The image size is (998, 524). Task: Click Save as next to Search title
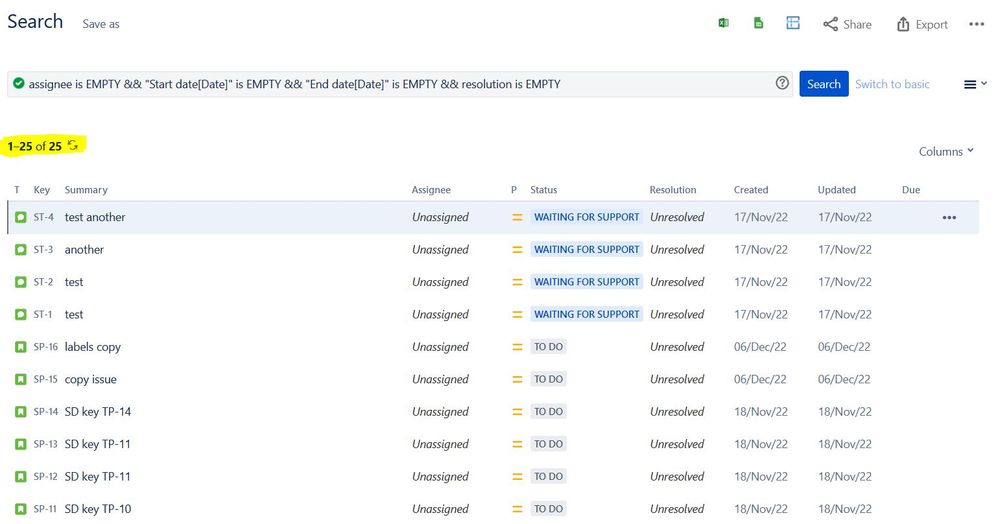(x=101, y=24)
